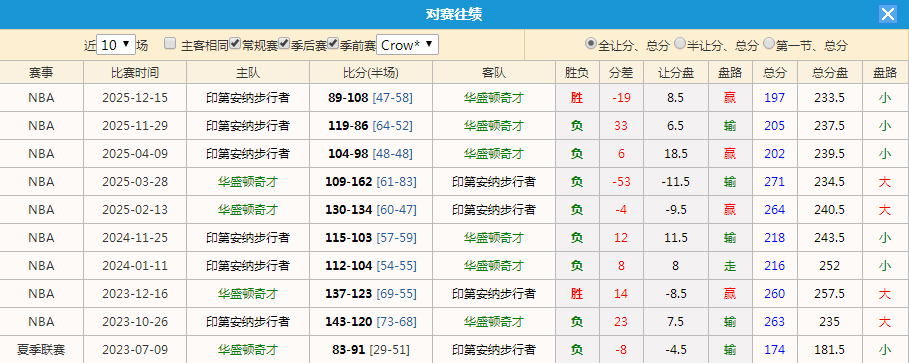Click the total points 271

point(775,182)
